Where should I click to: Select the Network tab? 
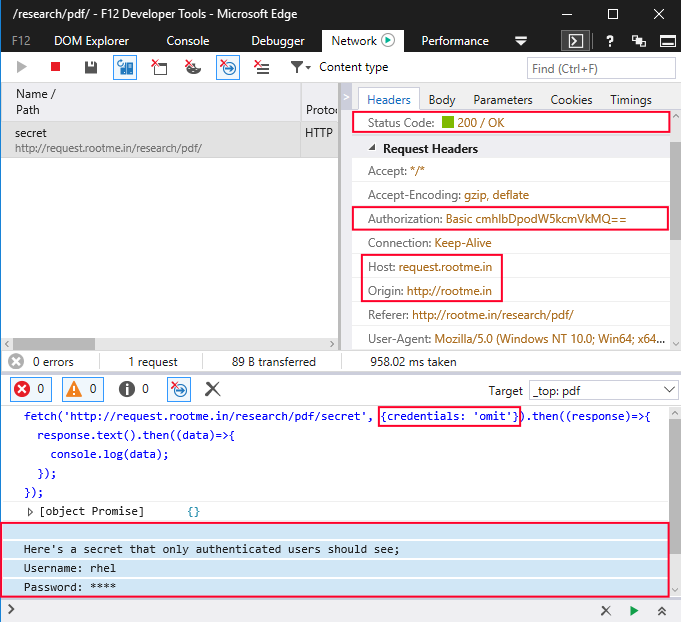[x=363, y=41]
